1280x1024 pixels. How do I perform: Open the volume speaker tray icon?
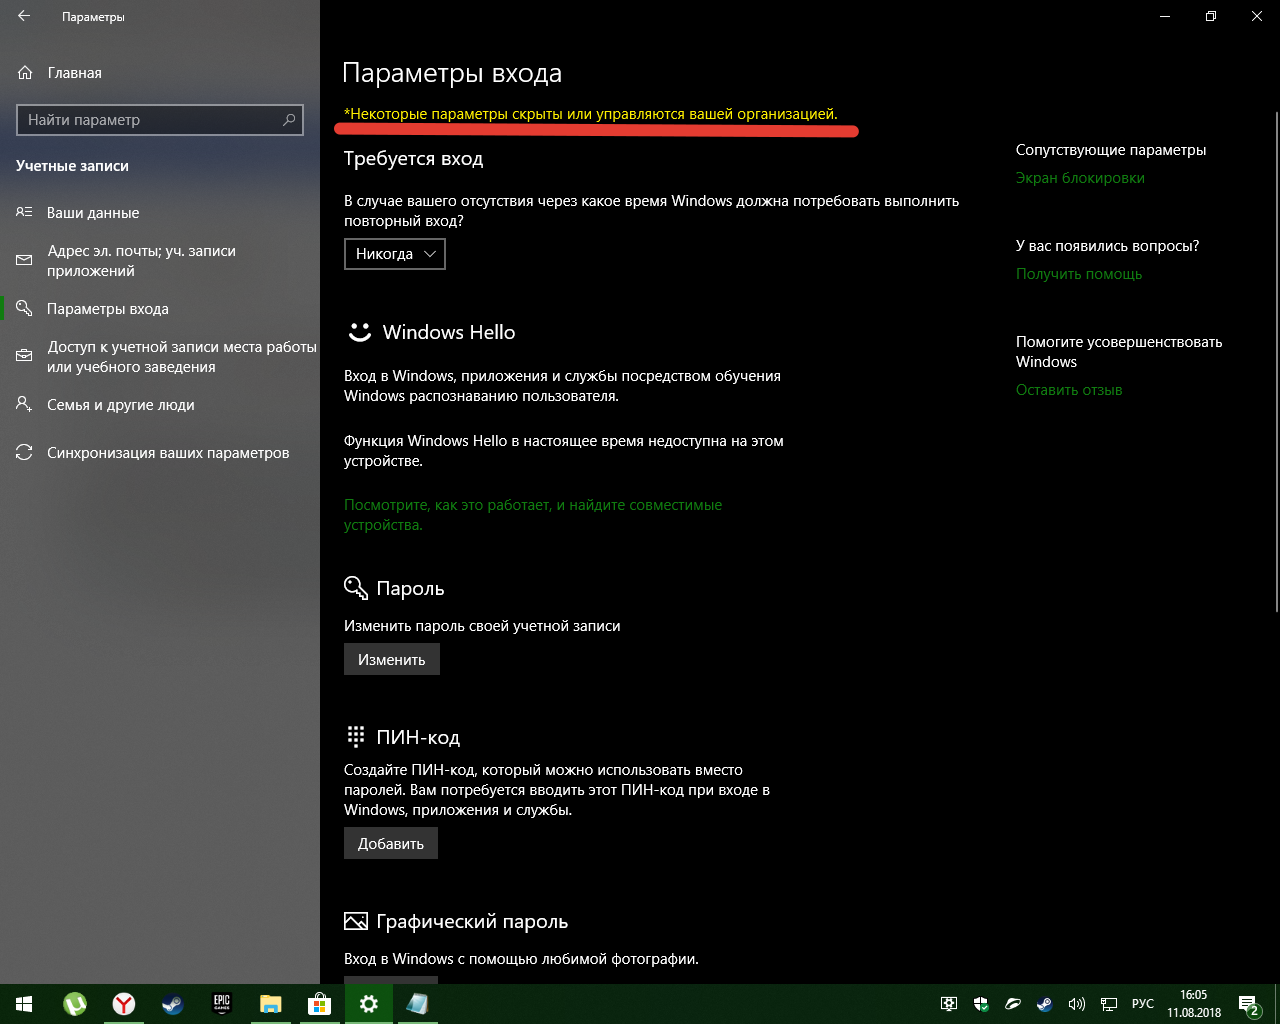click(x=1077, y=1004)
